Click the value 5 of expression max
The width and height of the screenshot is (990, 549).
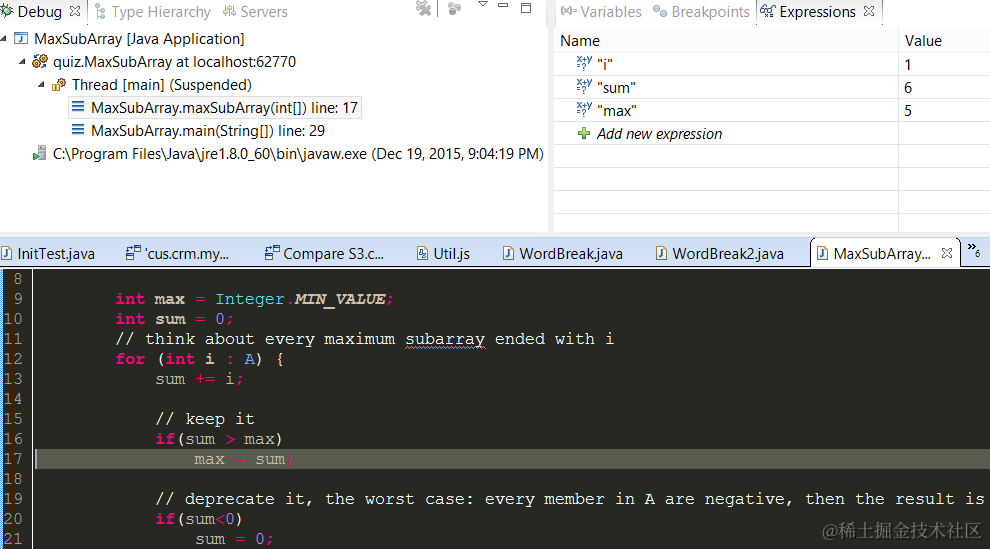click(908, 111)
